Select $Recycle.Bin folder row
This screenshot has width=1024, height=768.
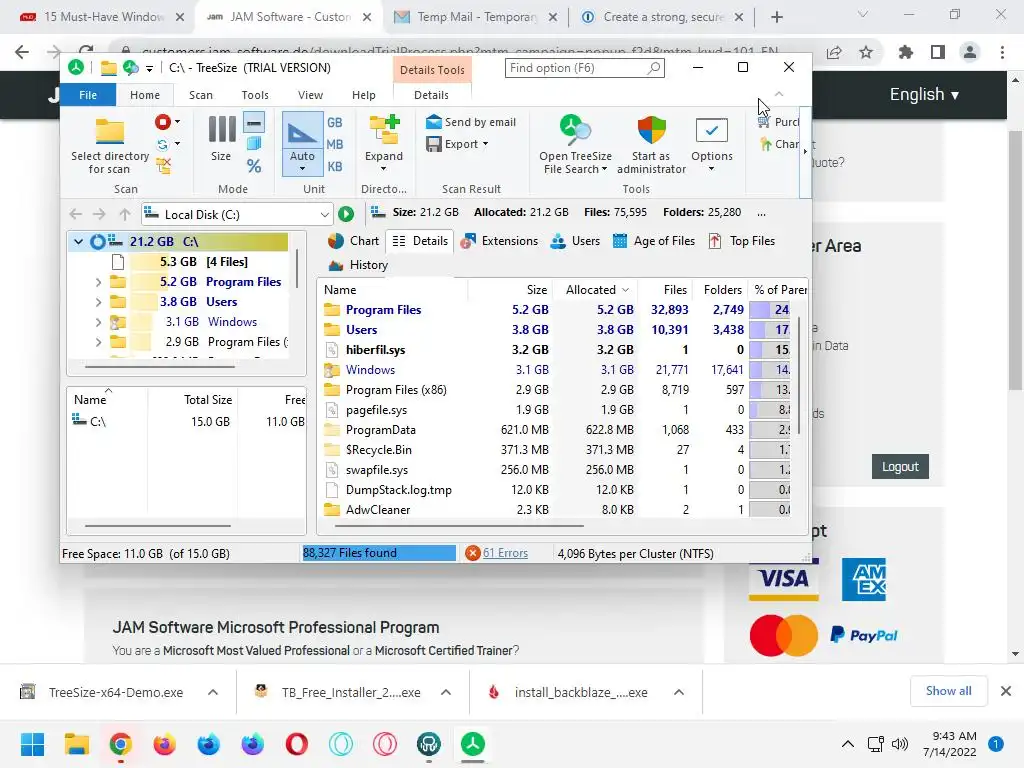(x=556, y=450)
